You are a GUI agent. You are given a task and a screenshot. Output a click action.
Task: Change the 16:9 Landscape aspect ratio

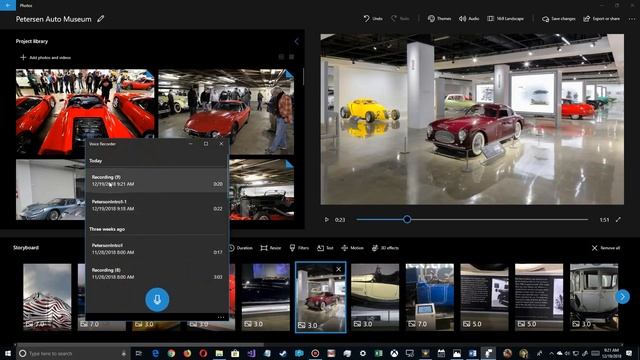pos(505,19)
